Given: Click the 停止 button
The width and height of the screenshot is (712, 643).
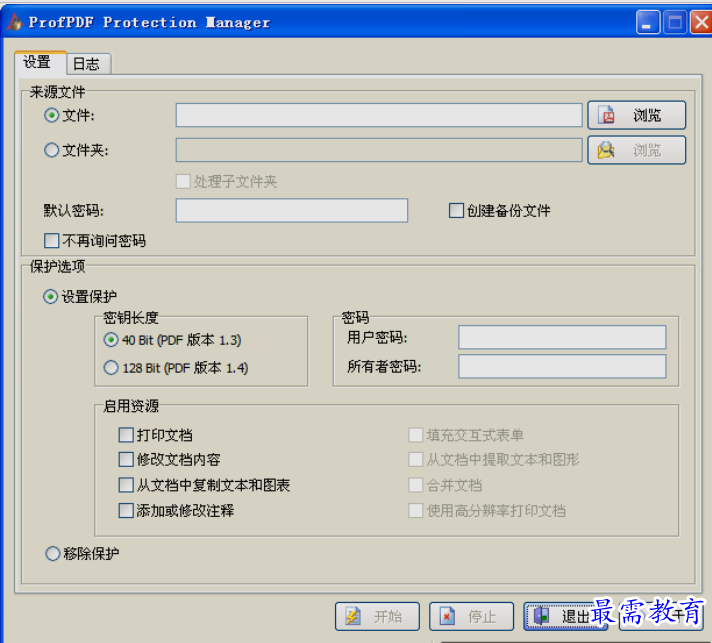Looking at the screenshot, I should tap(471, 616).
